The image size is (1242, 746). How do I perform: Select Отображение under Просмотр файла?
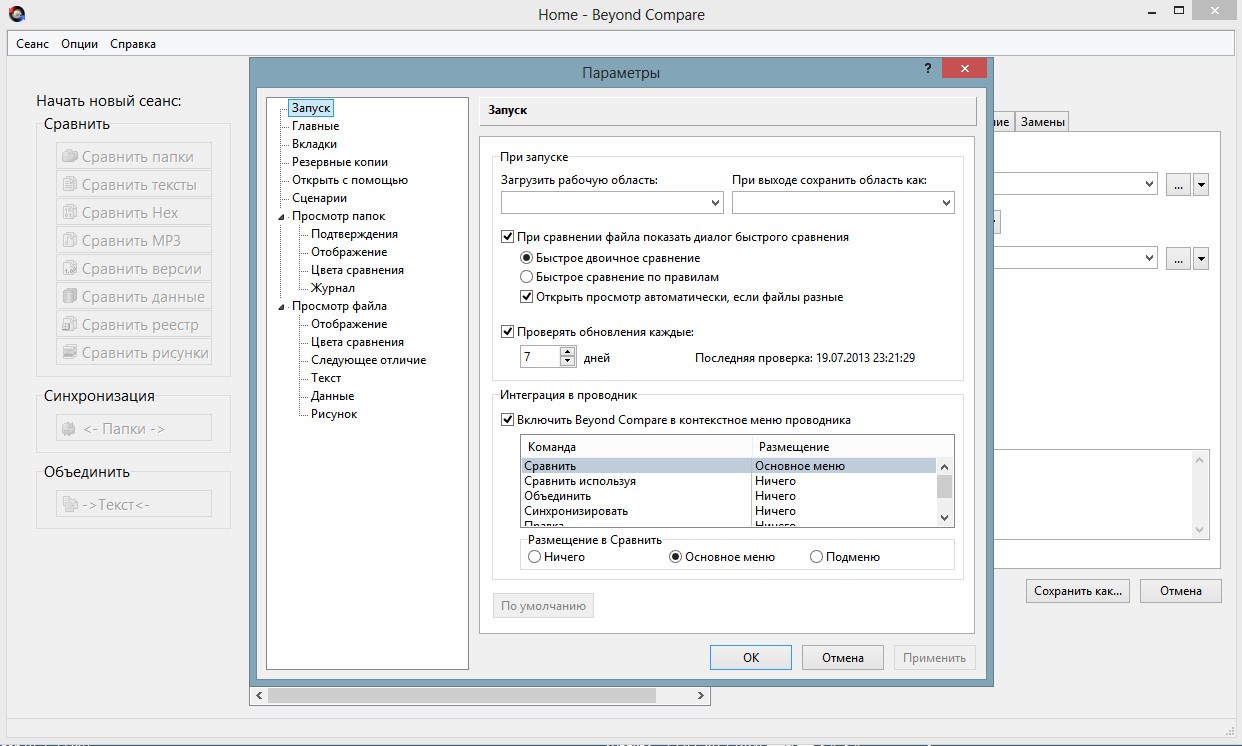point(349,324)
